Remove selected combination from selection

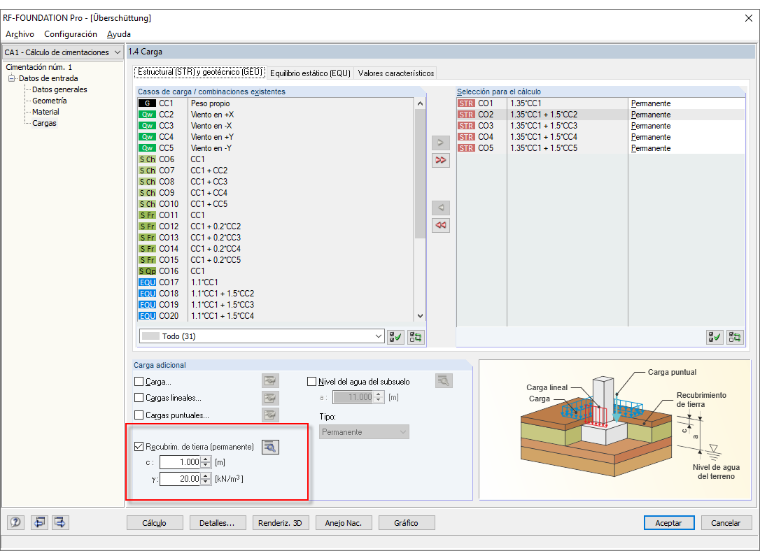[x=441, y=208]
